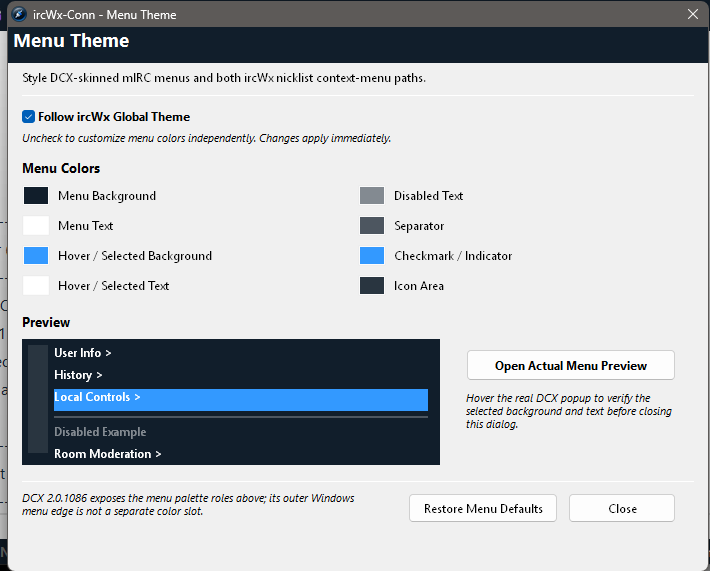Click the 'Style DCX-skinned mIRC menus' description

pos(224,78)
